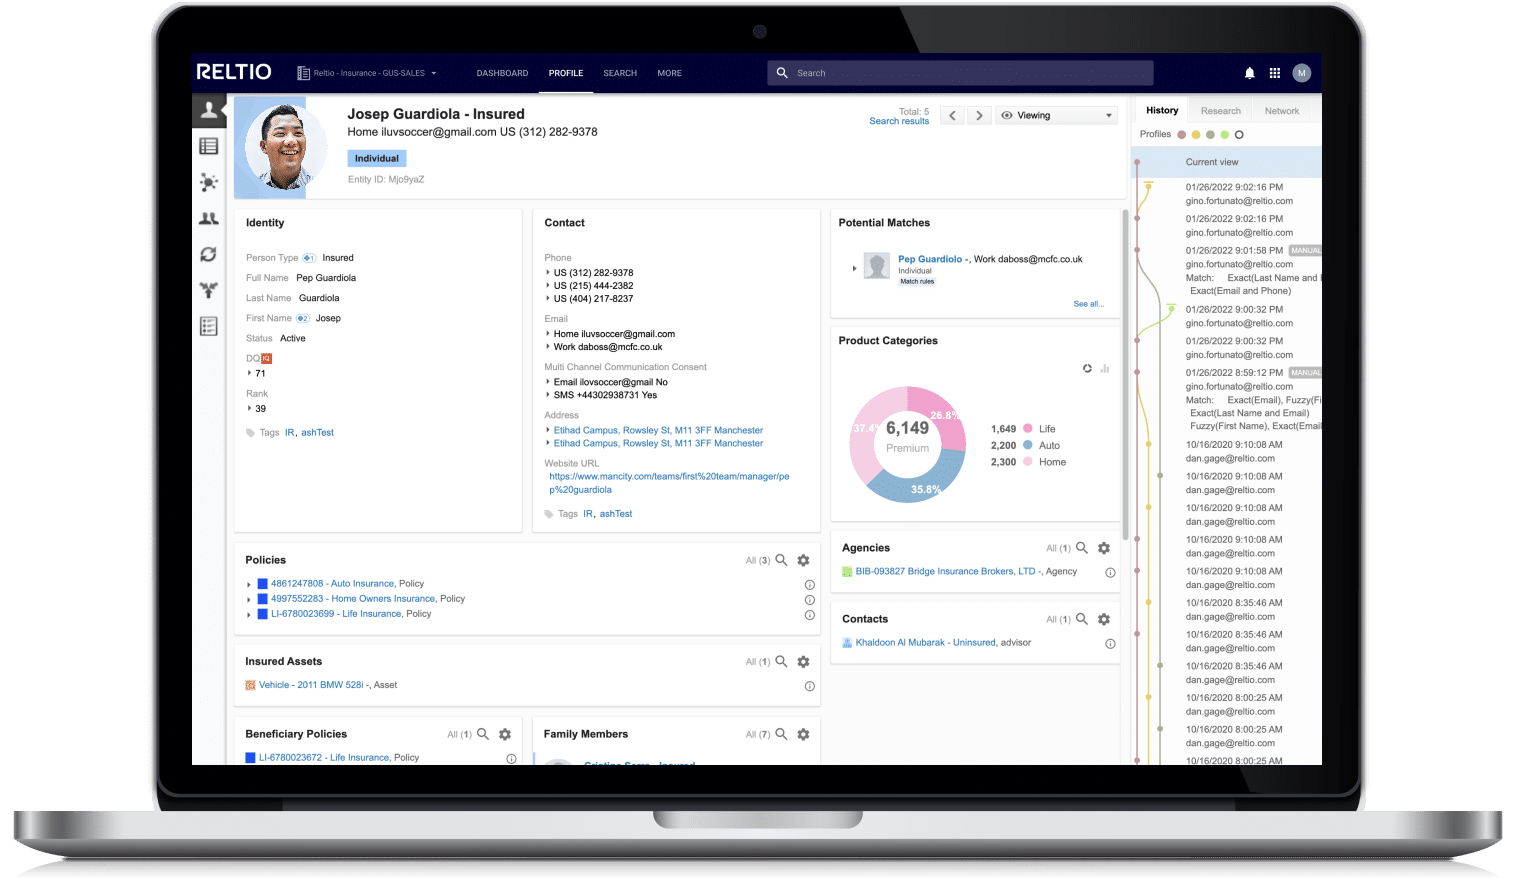Click See all potential matches
Image resolution: width=1516 pixels, height=890 pixels.
click(x=1089, y=304)
